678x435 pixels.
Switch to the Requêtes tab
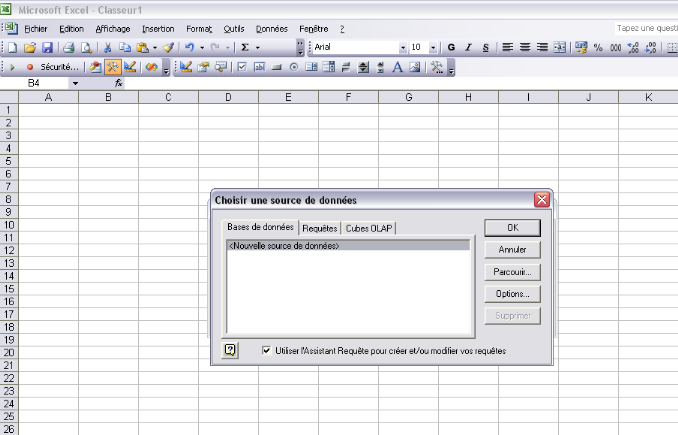coord(320,228)
